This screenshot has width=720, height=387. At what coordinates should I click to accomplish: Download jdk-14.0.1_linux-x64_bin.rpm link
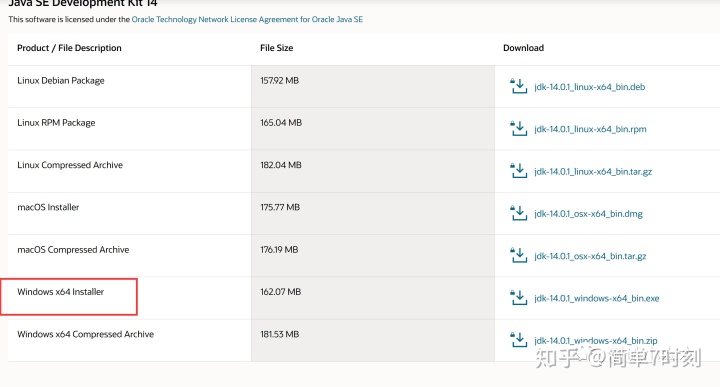coord(590,129)
